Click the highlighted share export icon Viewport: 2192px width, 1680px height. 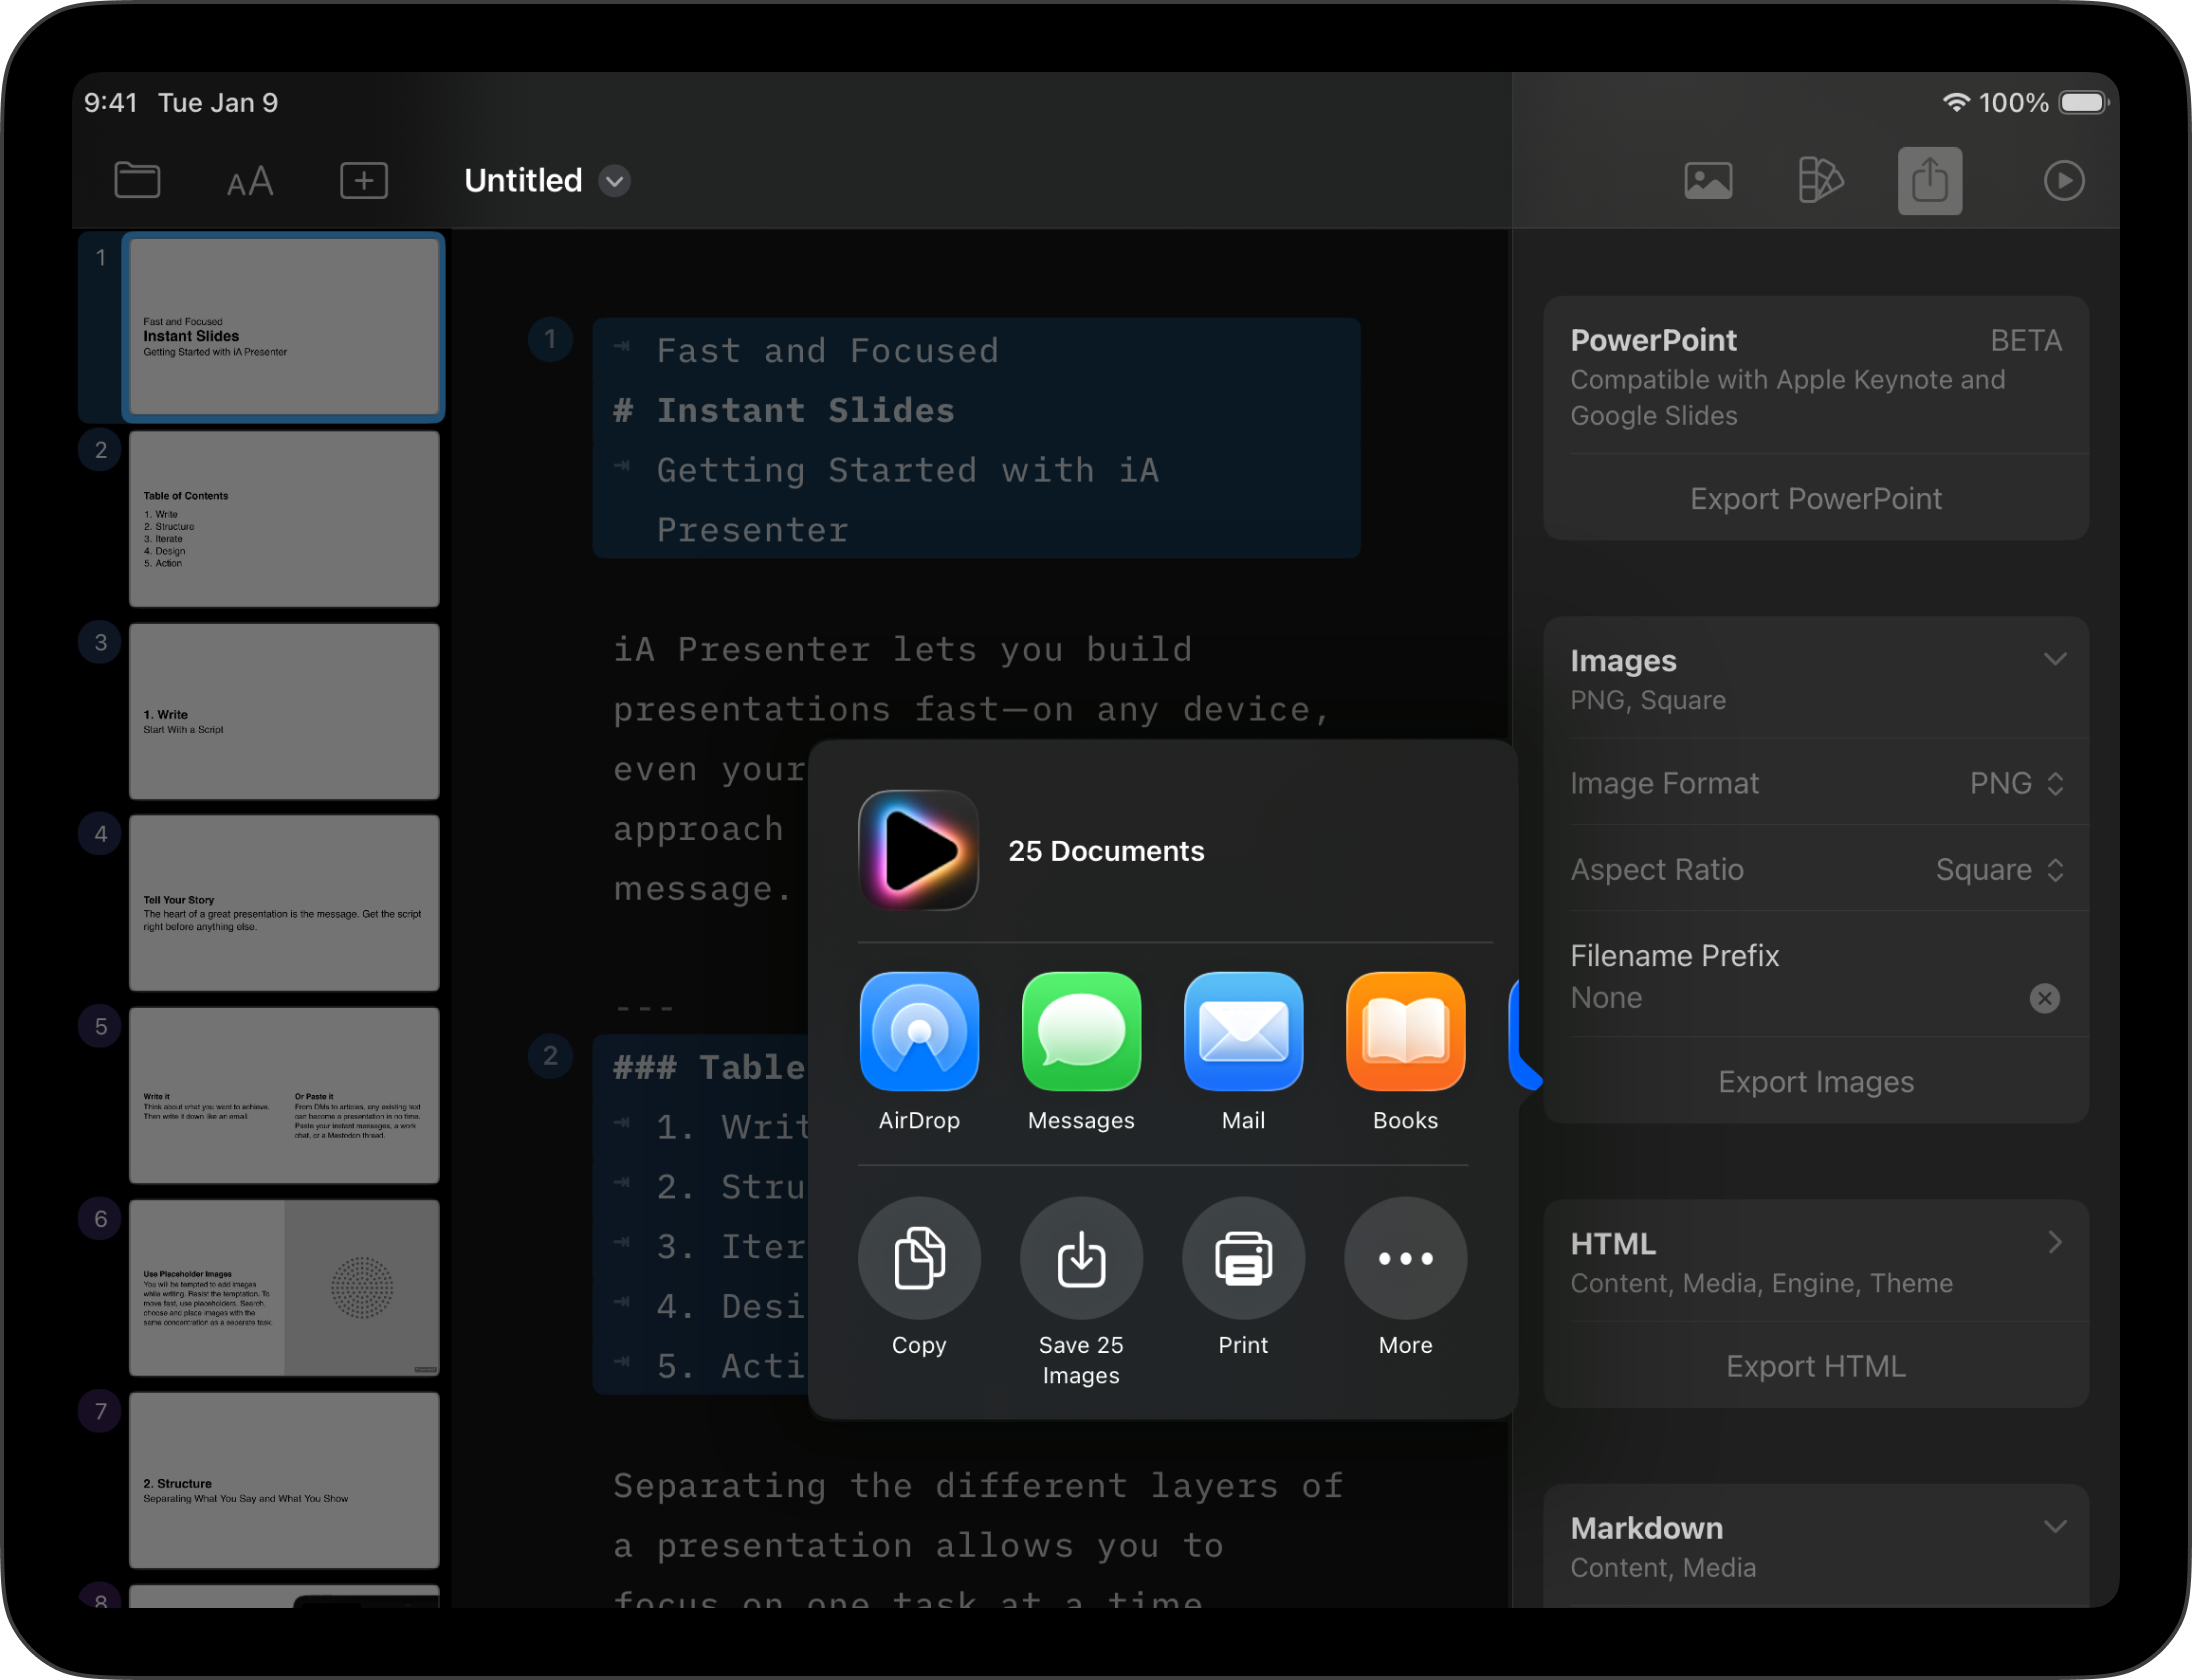1930,181
